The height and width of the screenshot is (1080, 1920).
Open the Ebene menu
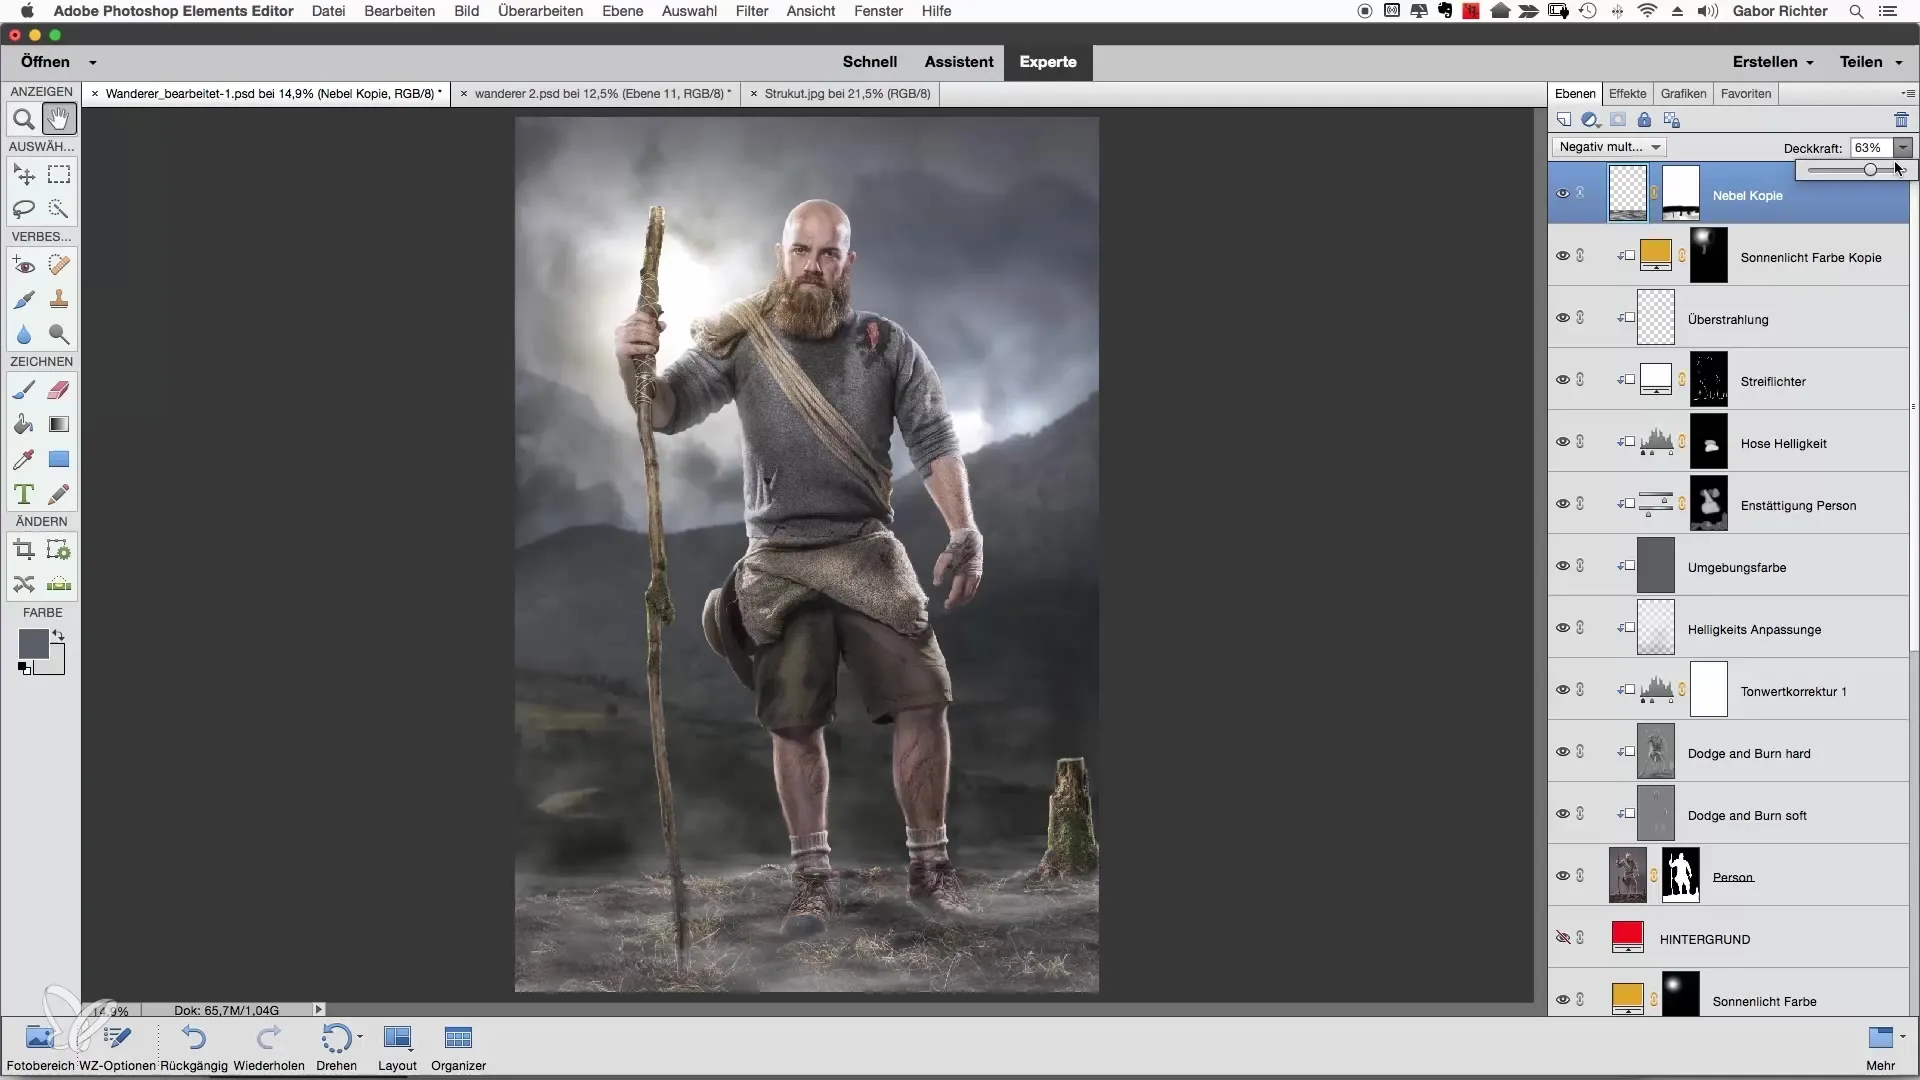tap(623, 11)
